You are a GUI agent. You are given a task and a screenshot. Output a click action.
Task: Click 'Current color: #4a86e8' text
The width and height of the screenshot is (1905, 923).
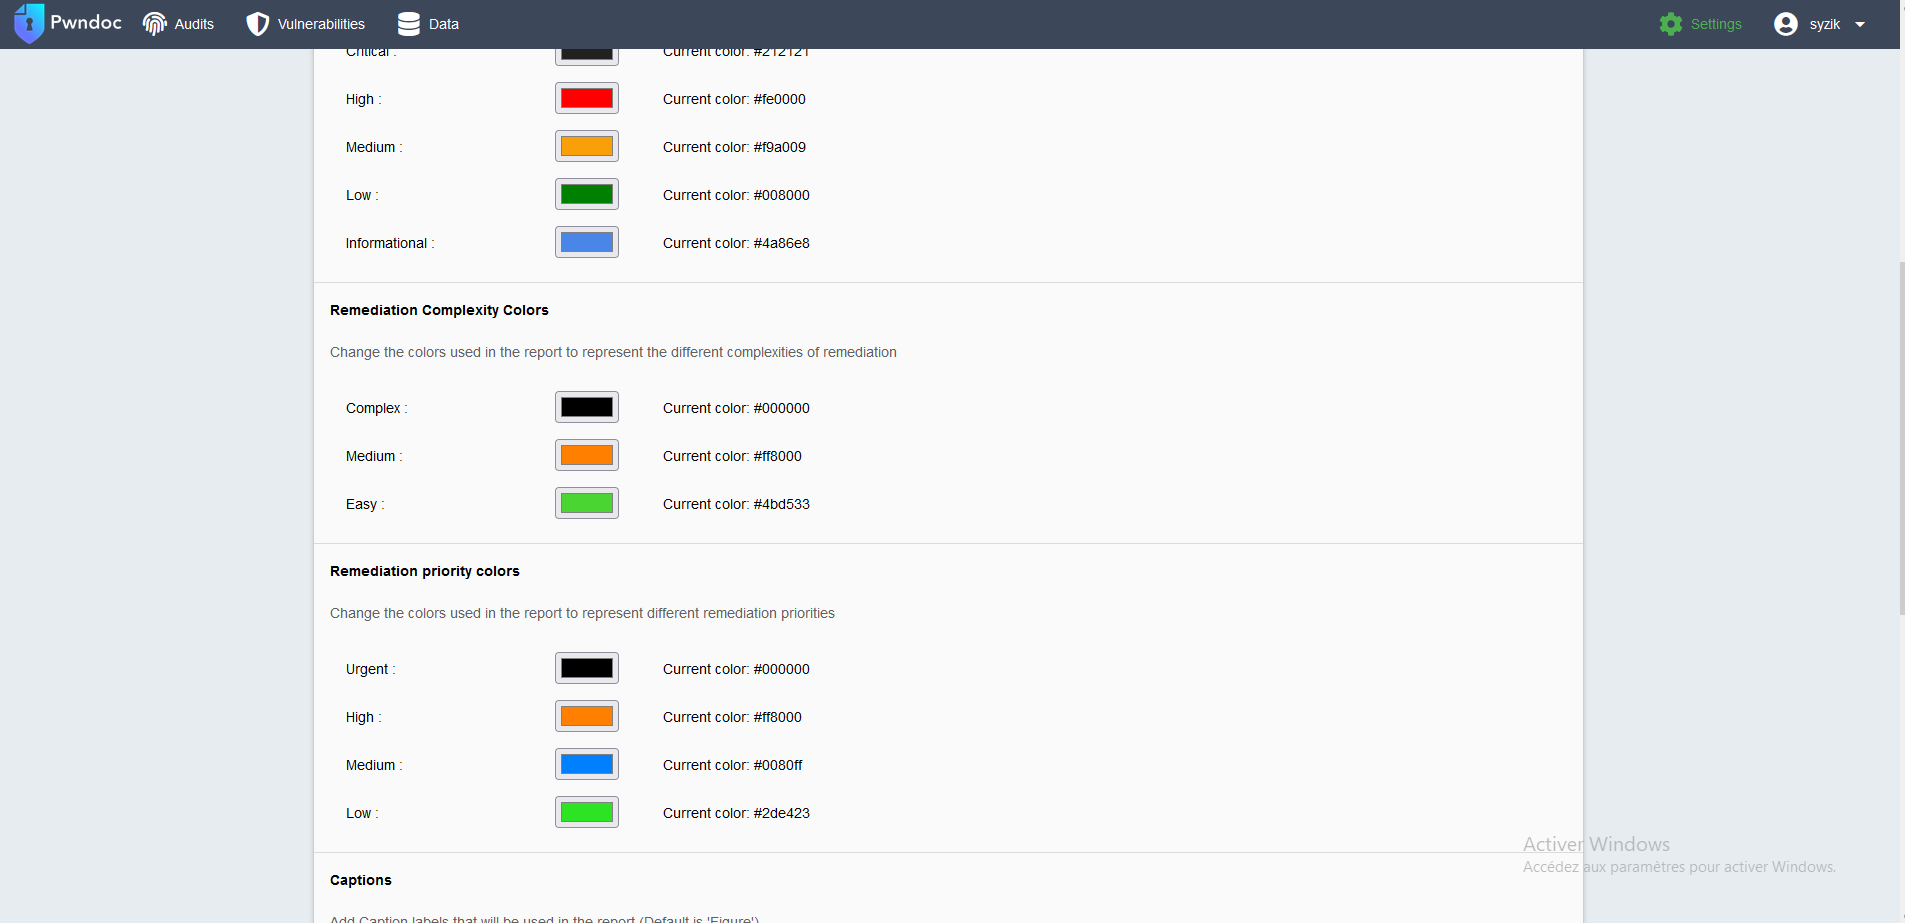click(x=736, y=243)
